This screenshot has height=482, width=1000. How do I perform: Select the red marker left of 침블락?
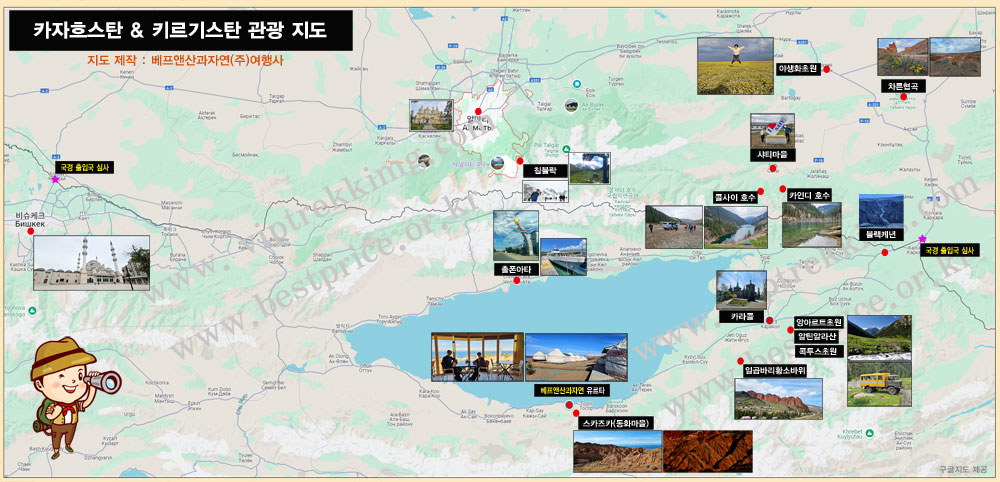[x=520, y=161]
